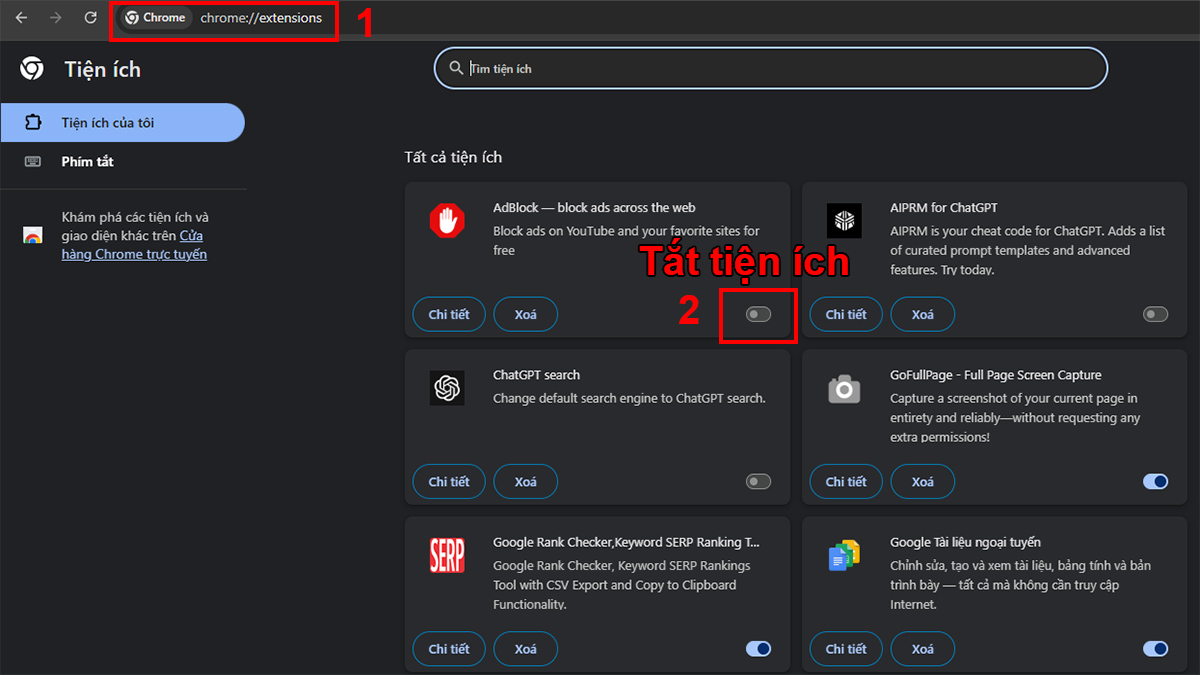Viewport: 1200px width, 675px height.
Task: Click Xoá to remove AdBlock
Action: [526, 314]
